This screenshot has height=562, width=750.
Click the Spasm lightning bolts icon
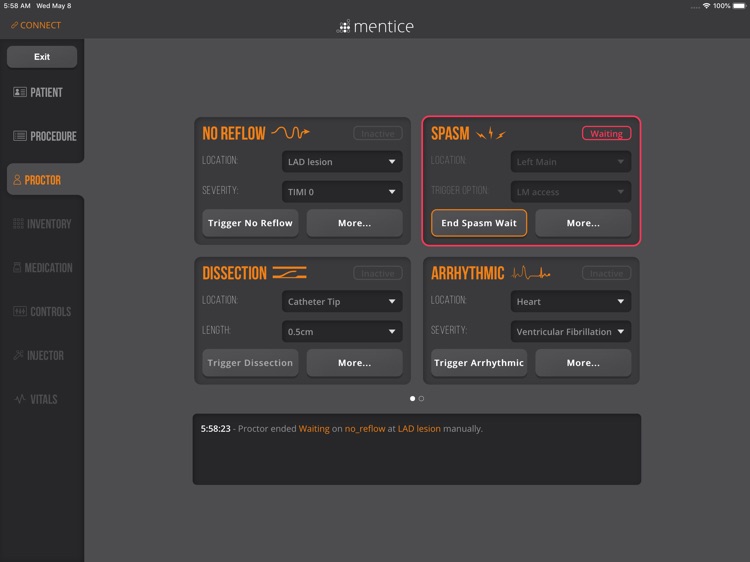point(491,133)
